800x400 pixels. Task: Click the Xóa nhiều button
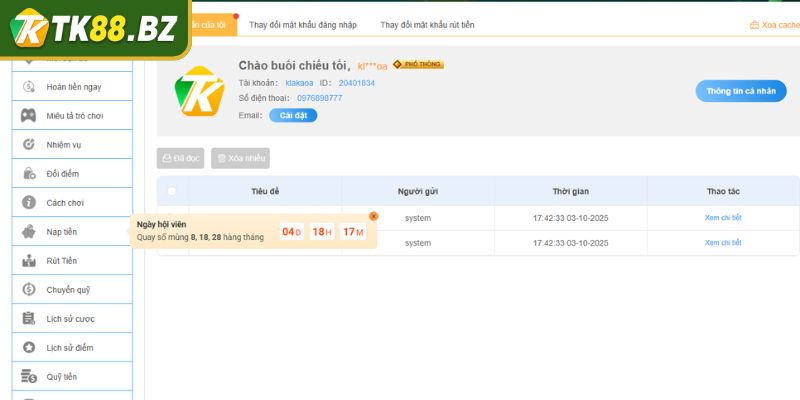click(x=240, y=158)
